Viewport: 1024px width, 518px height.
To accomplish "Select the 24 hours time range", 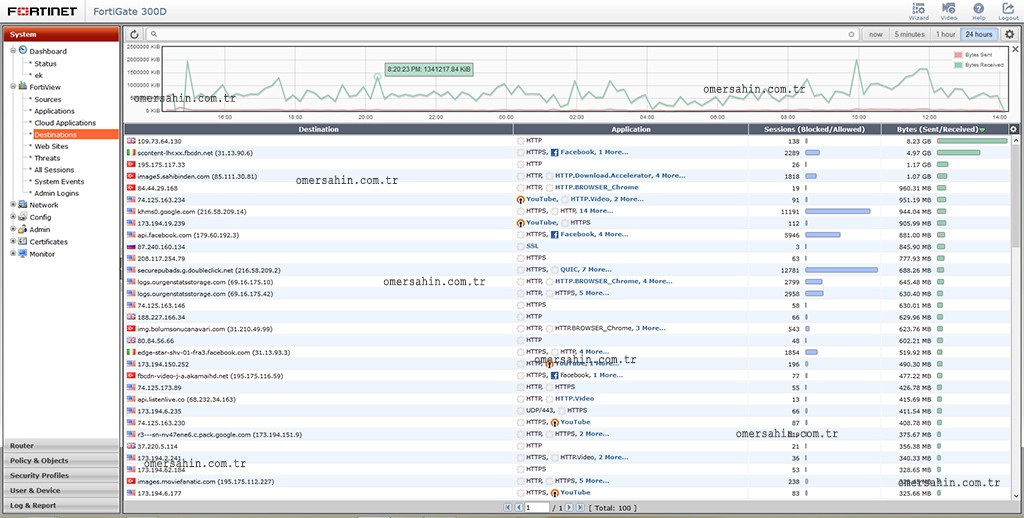I will click(x=981, y=34).
